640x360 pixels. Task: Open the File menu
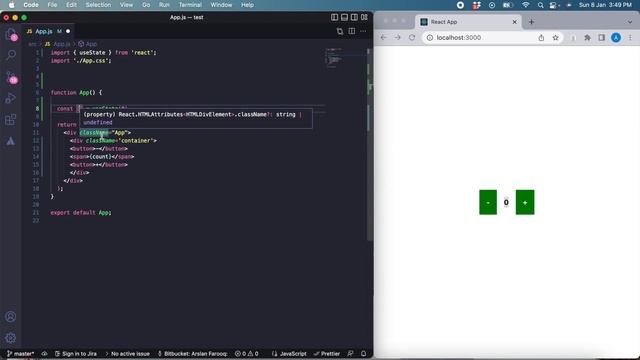pos(52,5)
